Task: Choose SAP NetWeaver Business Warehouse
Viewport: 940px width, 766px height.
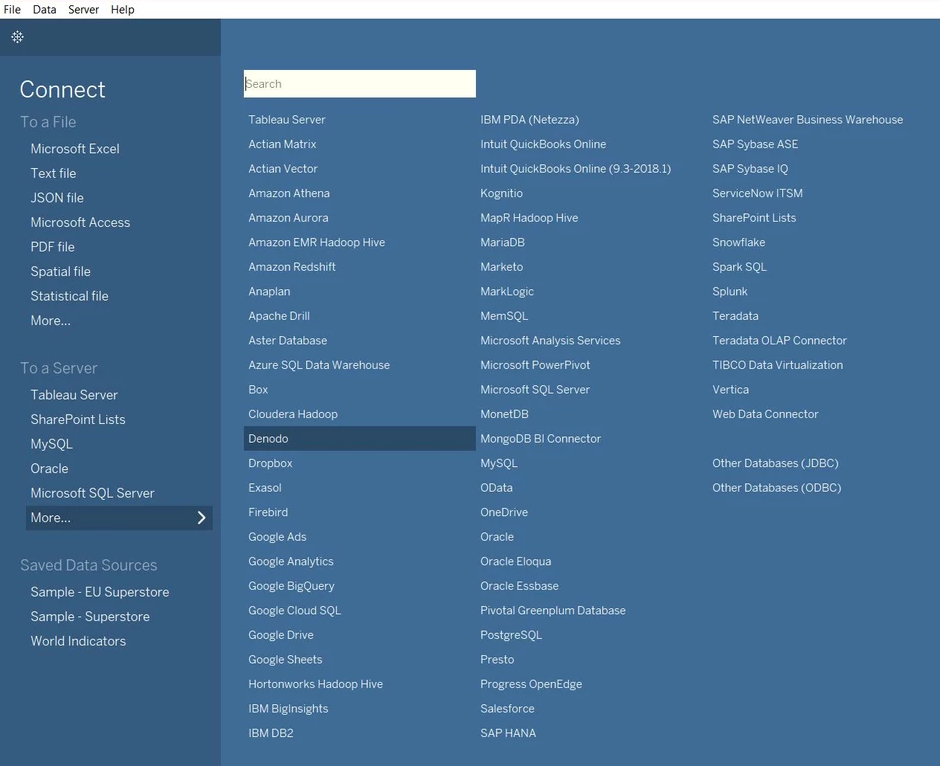Action: pos(808,120)
